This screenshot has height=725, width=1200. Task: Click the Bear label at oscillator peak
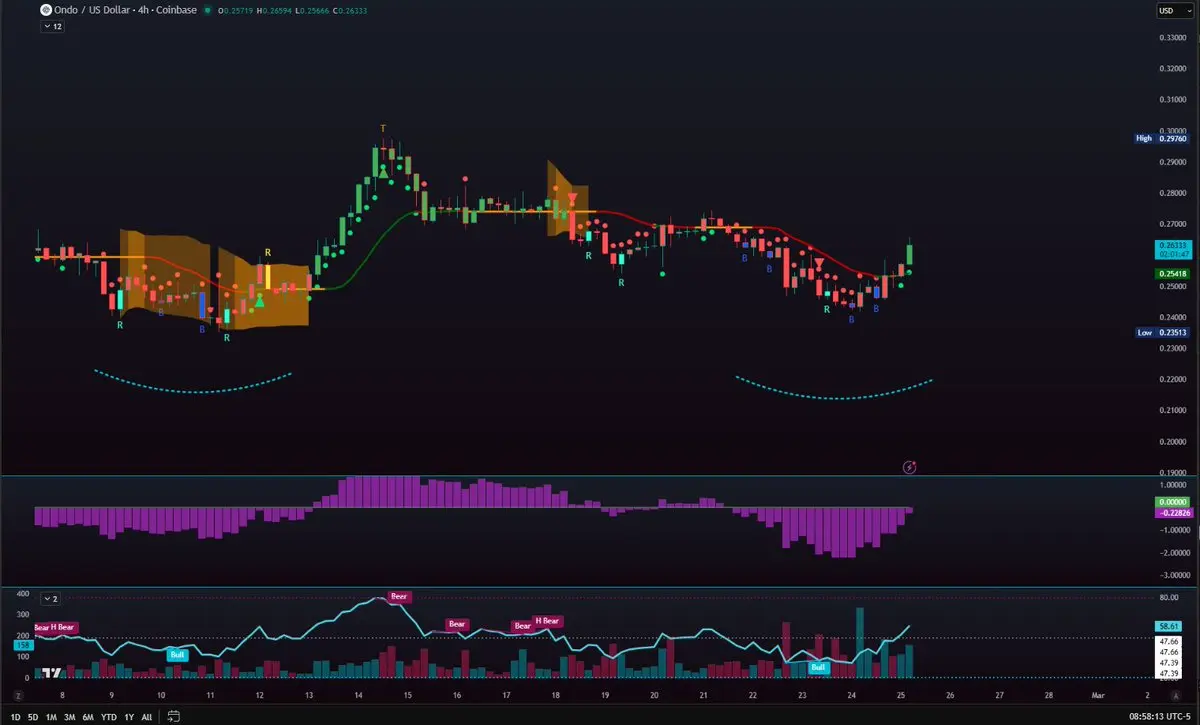pyautogui.click(x=399, y=596)
